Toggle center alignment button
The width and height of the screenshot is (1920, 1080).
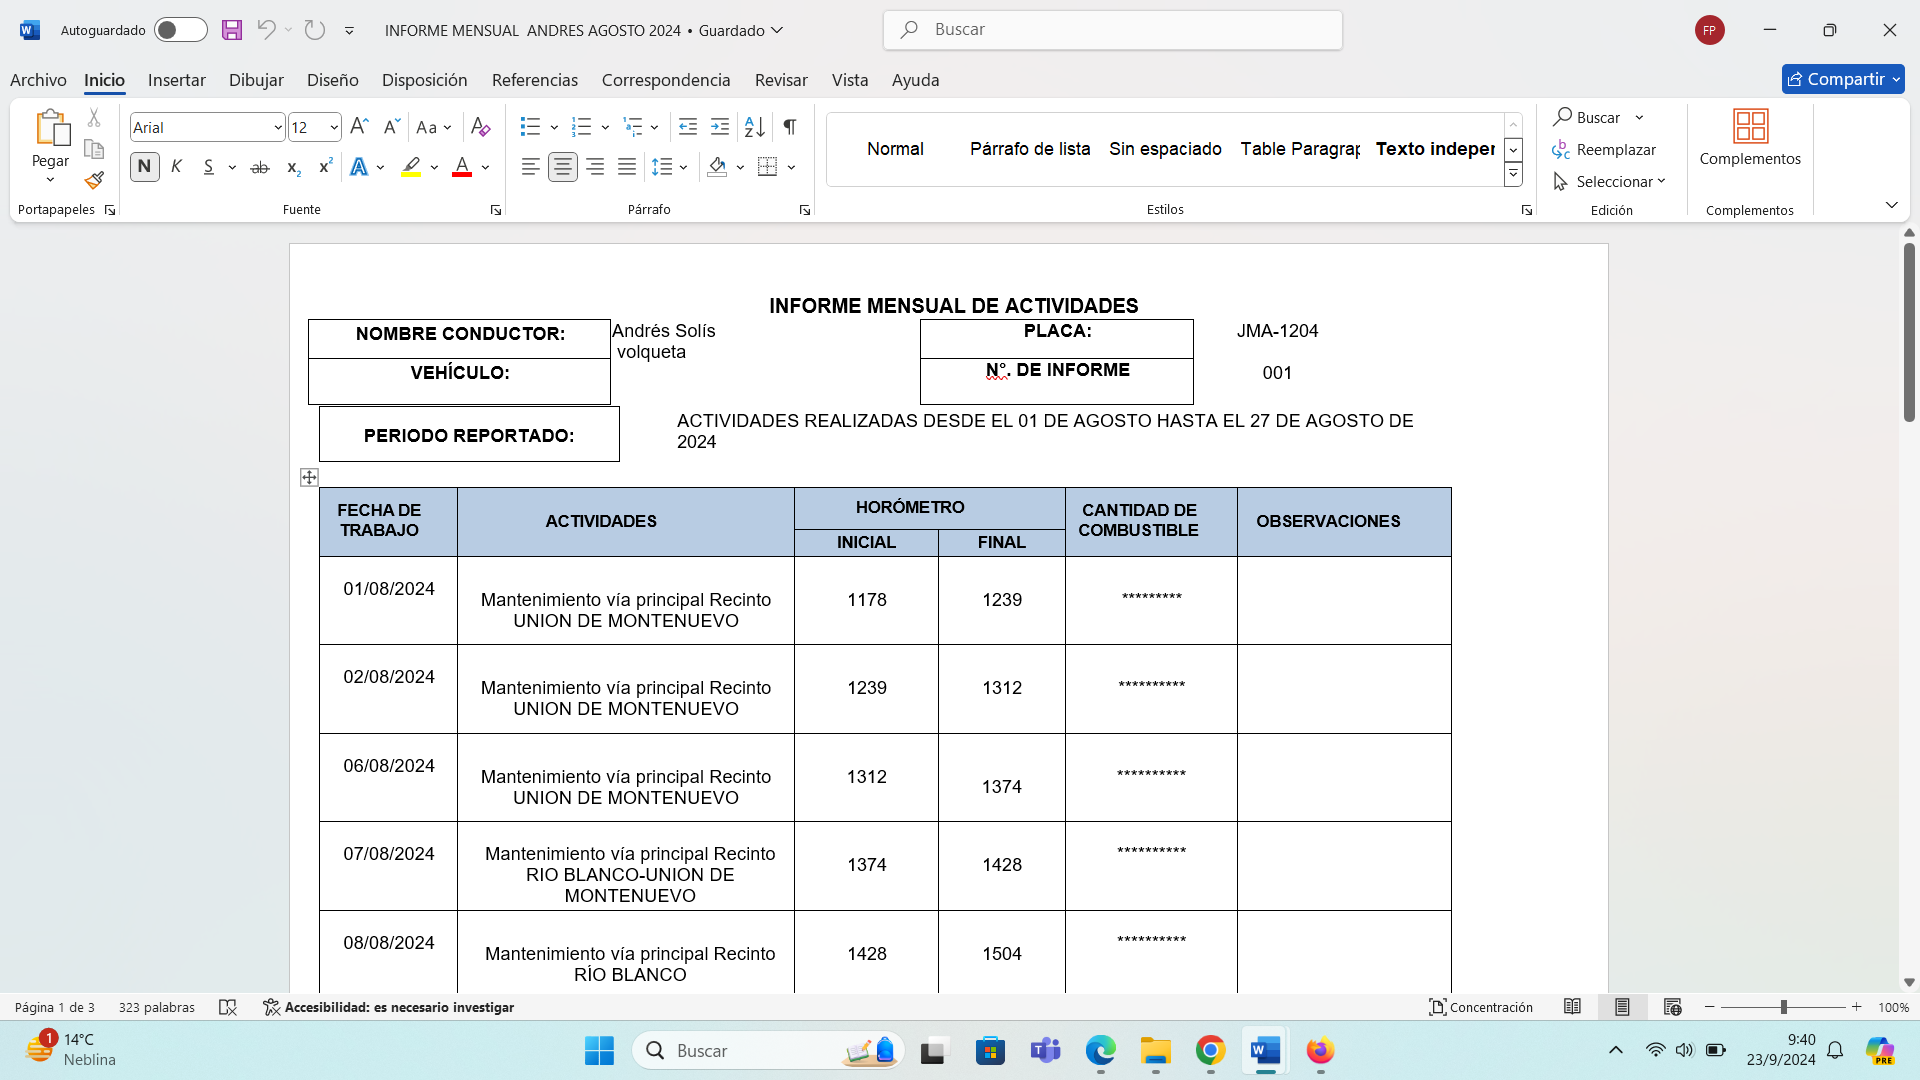tap(563, 167)
